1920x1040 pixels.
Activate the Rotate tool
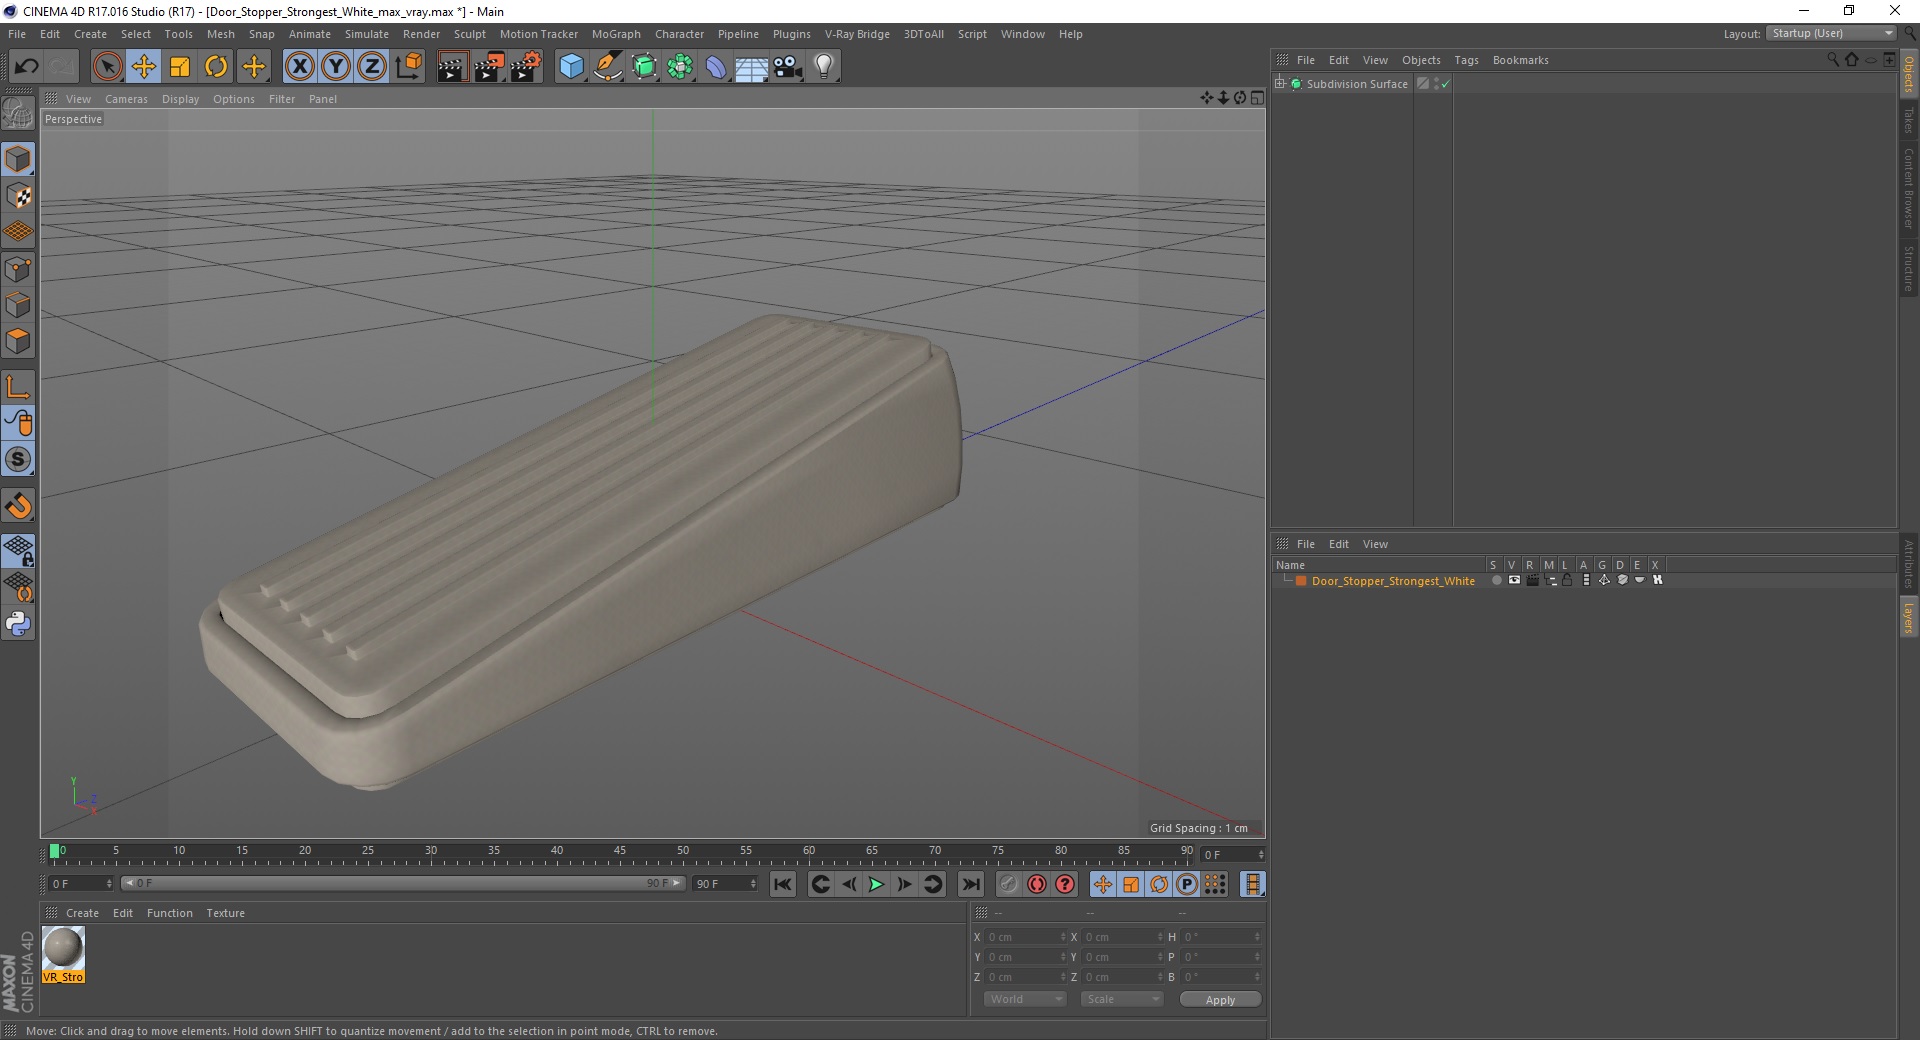click(216, 67)
